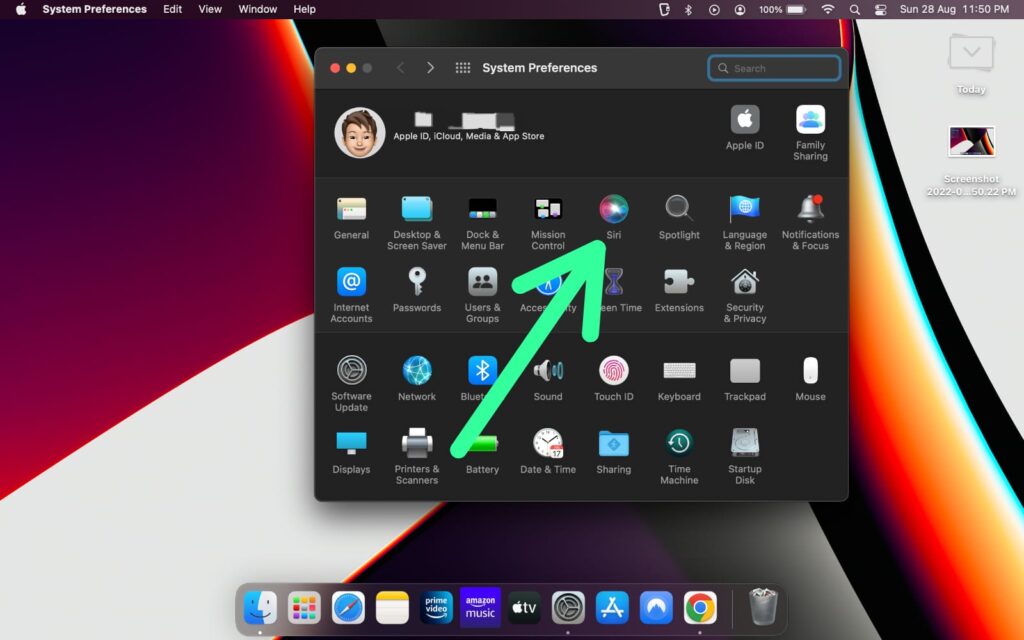The width and height of the screenshot is (1024, 640).
Task: Launch Safari from the Dock
Action: point(348,608)
